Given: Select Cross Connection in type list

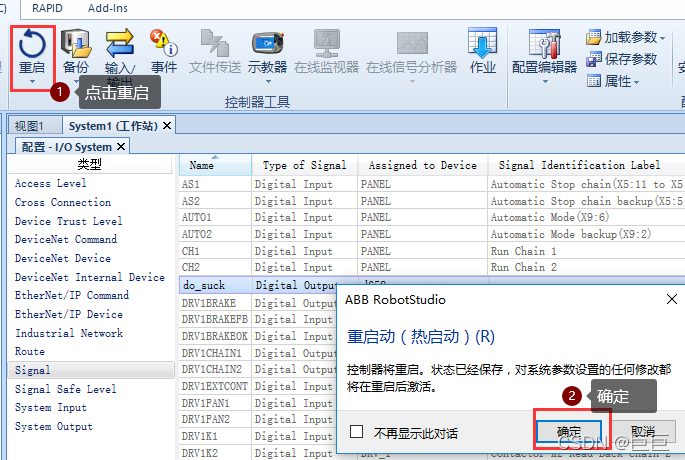Looking at the screenshot, I should pos(62,202).
